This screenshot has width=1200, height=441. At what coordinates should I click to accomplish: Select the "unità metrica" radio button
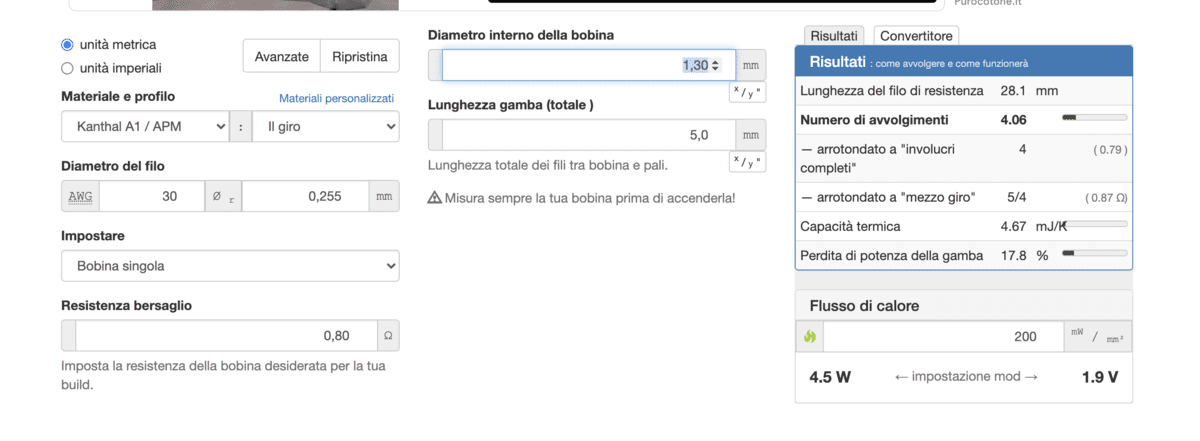coord(67,45)
